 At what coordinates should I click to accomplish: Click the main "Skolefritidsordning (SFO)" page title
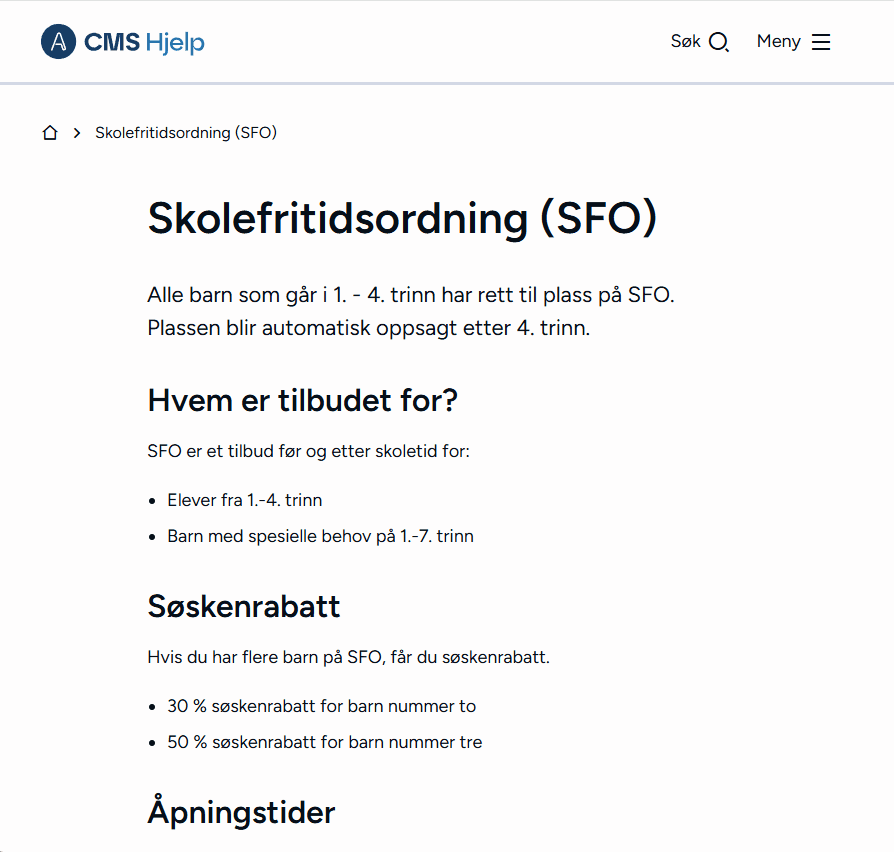click(402, 219)
